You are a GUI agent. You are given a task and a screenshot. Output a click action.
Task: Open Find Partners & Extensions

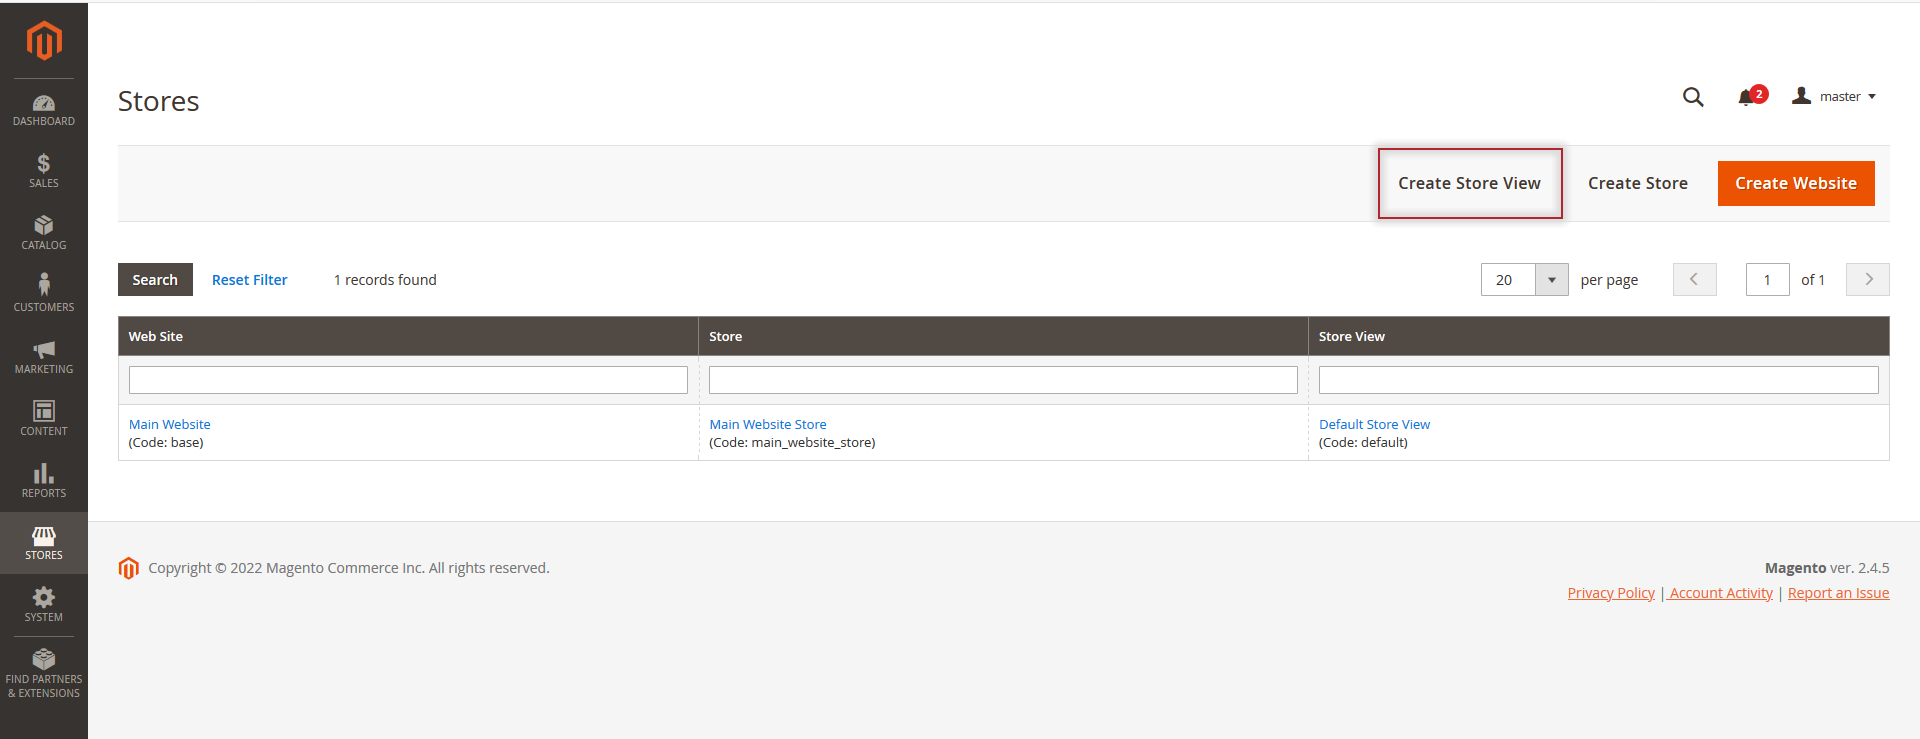44,674
